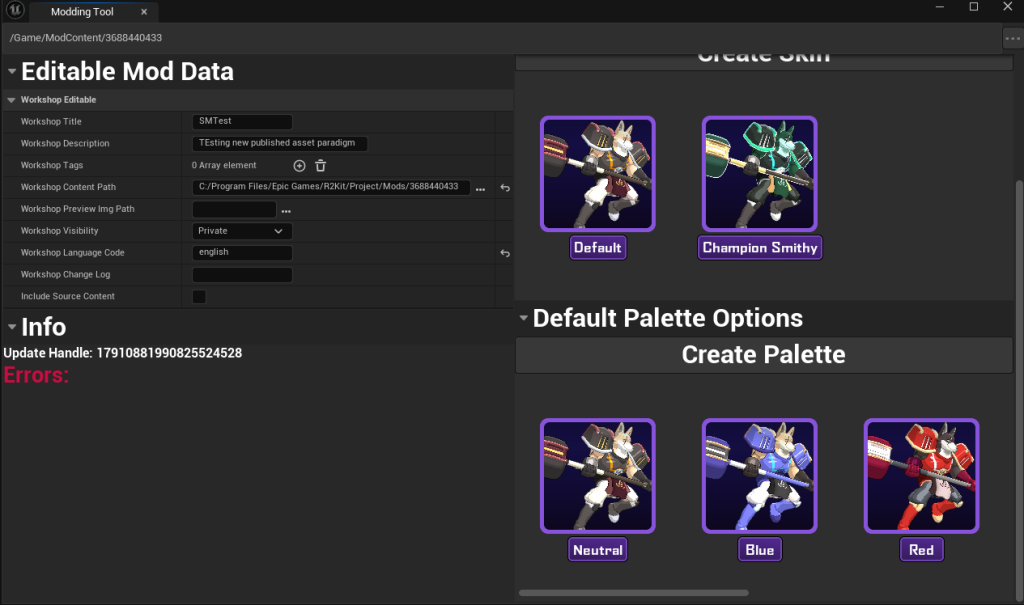Reset the Workshop Content Path to its default
The image size is (1024, 605).
pos(505,188)
